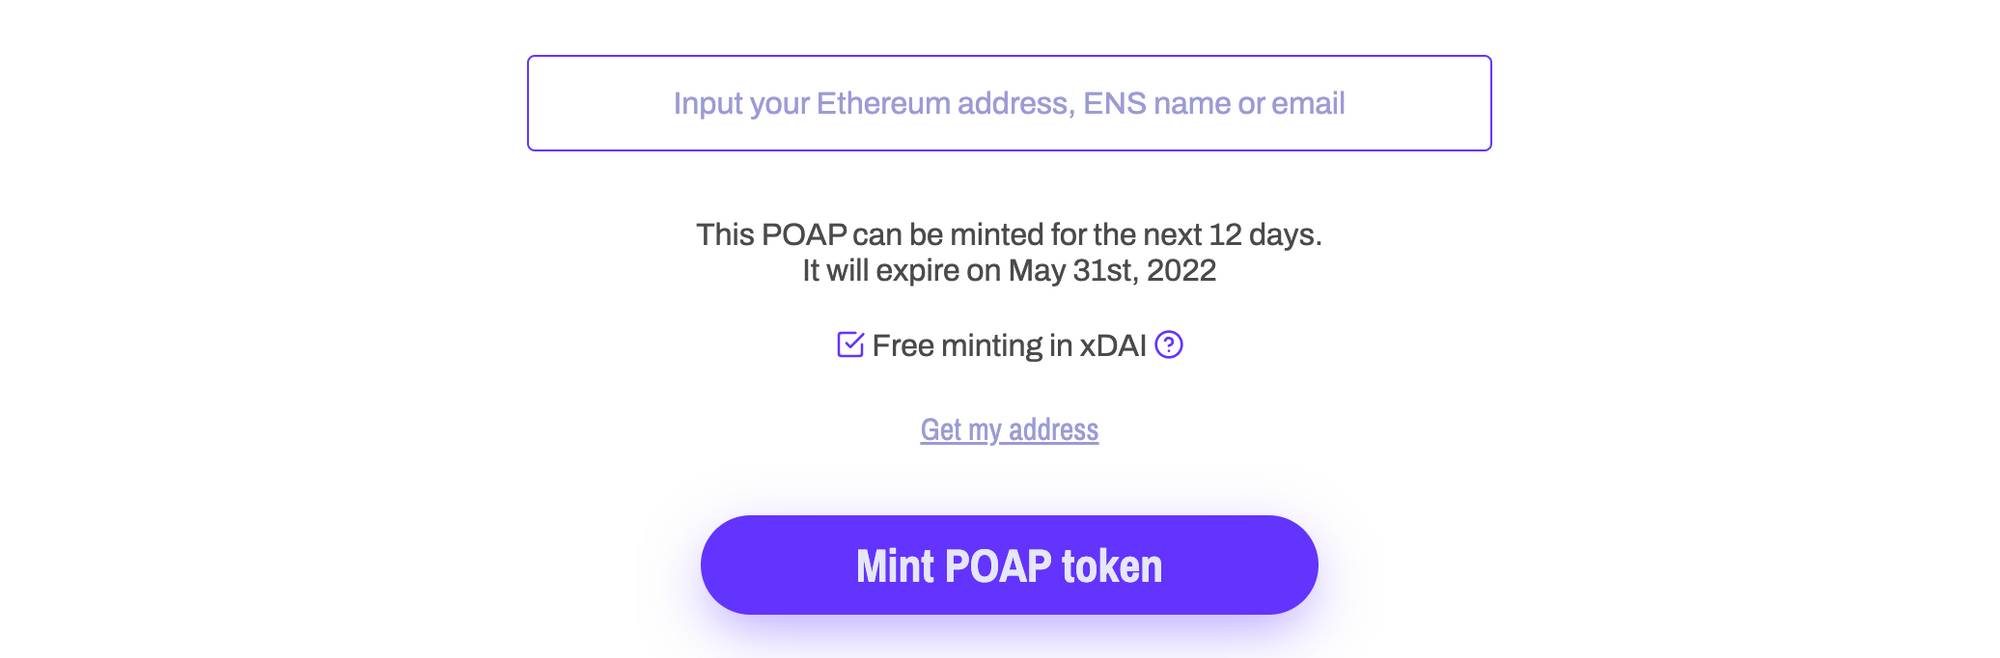Click the large purple mint button

click(x=1006, y=564)
